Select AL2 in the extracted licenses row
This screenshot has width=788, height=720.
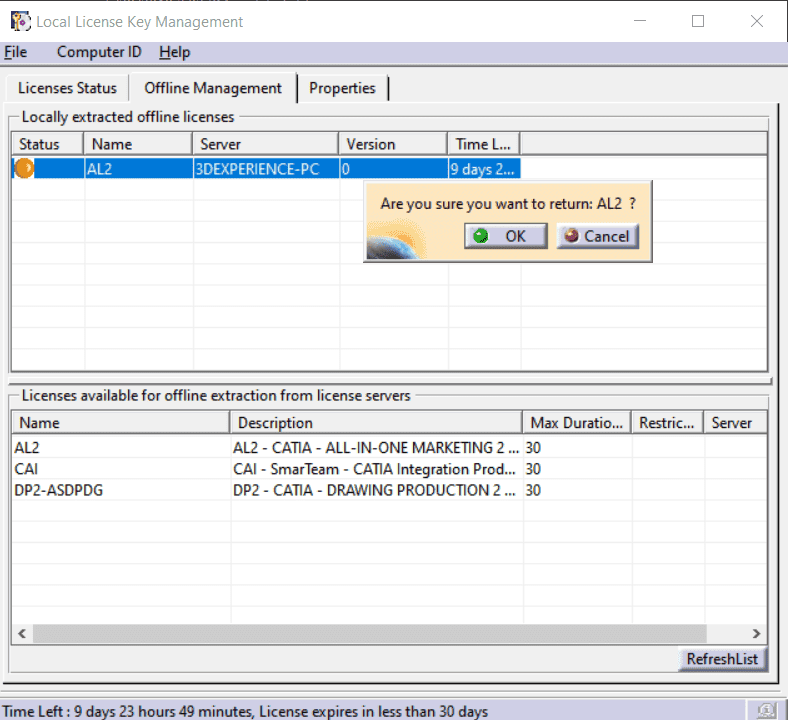tap(138, 169)
